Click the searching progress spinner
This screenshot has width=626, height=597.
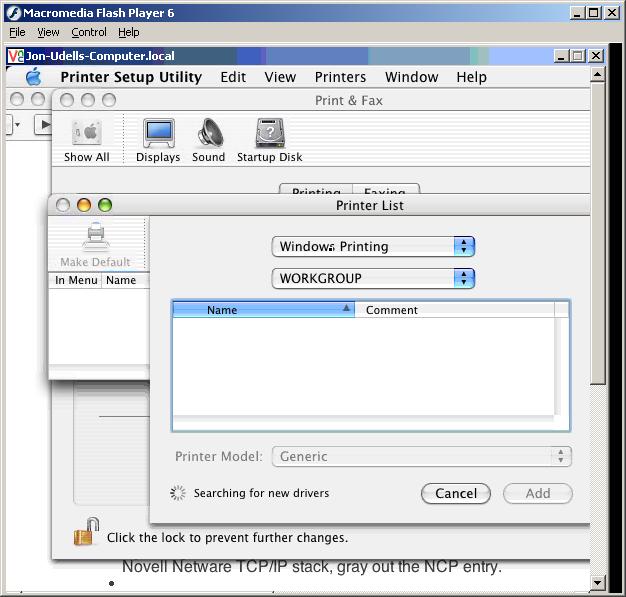pos(178,493)
